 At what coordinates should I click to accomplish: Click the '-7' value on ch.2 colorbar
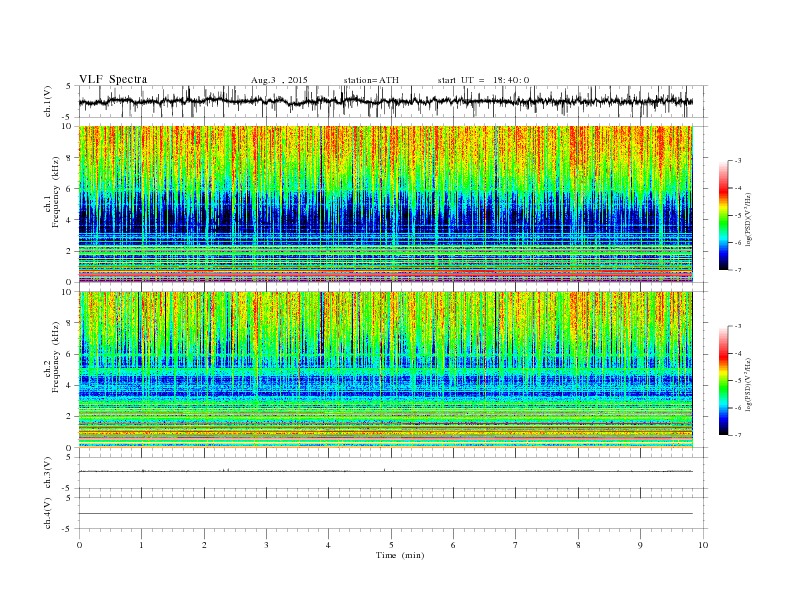[737, 435]
